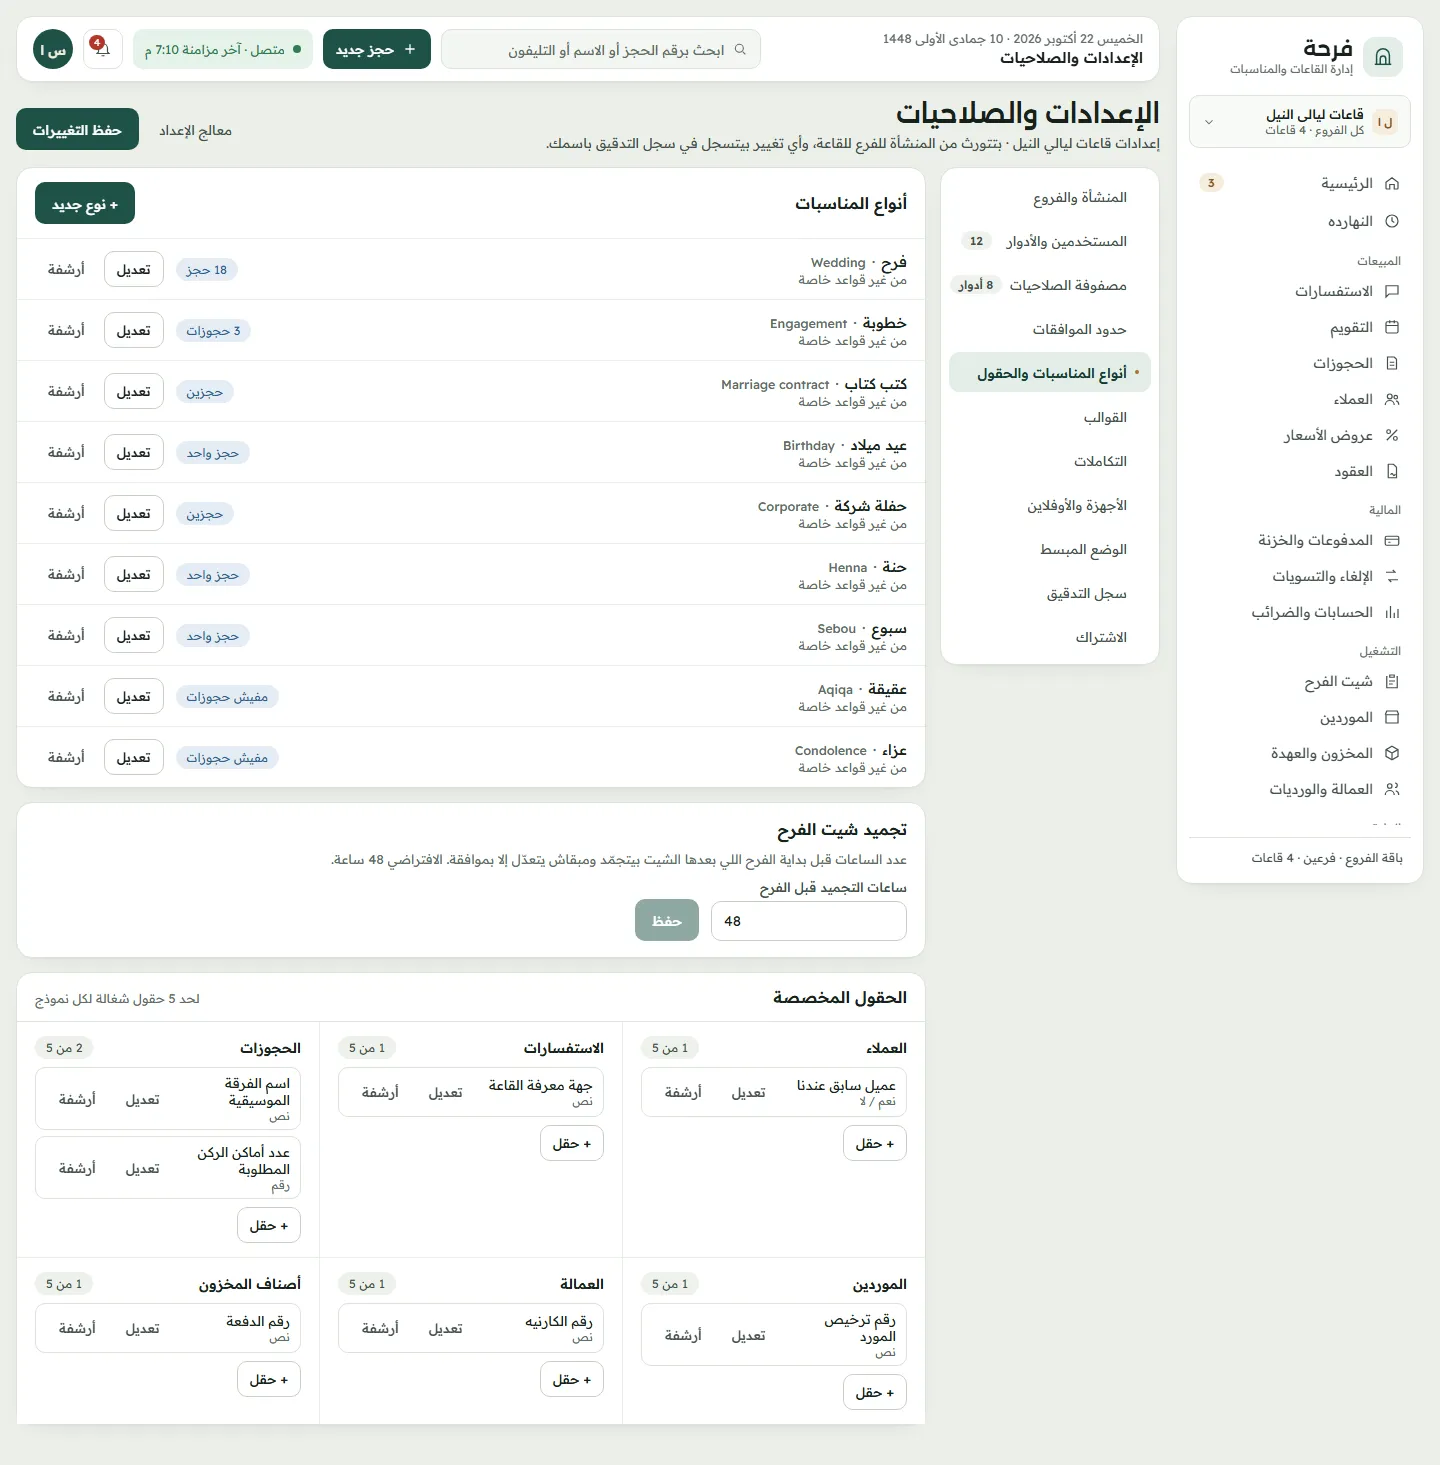1440x1465 pixels.
Task: Click the حفظ التغييرات button
Action: point(77,130)
